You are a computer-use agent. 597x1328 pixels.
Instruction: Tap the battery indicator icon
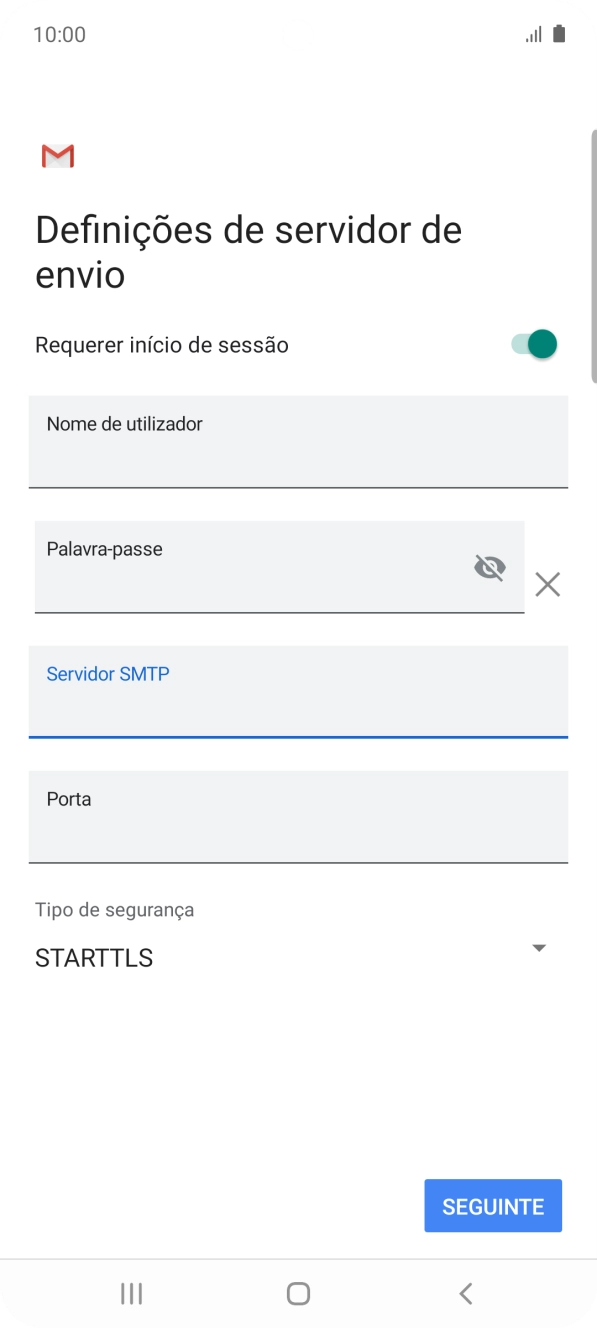561,33
